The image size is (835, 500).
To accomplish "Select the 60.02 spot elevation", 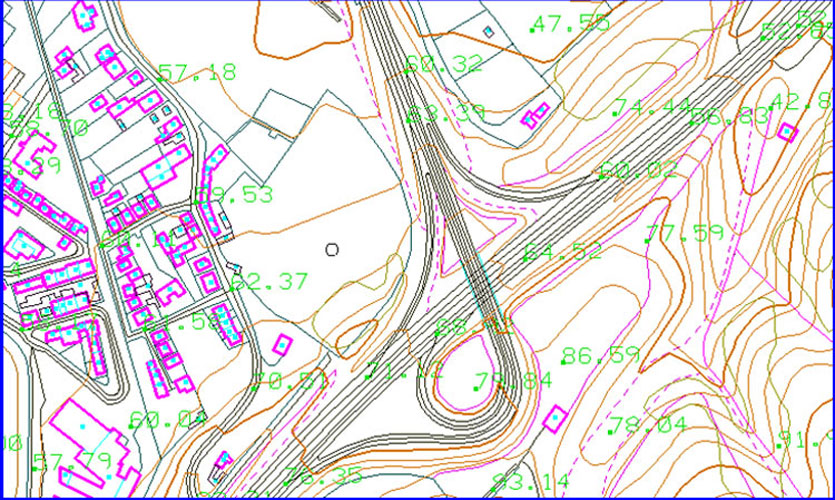I will point(638,171).
